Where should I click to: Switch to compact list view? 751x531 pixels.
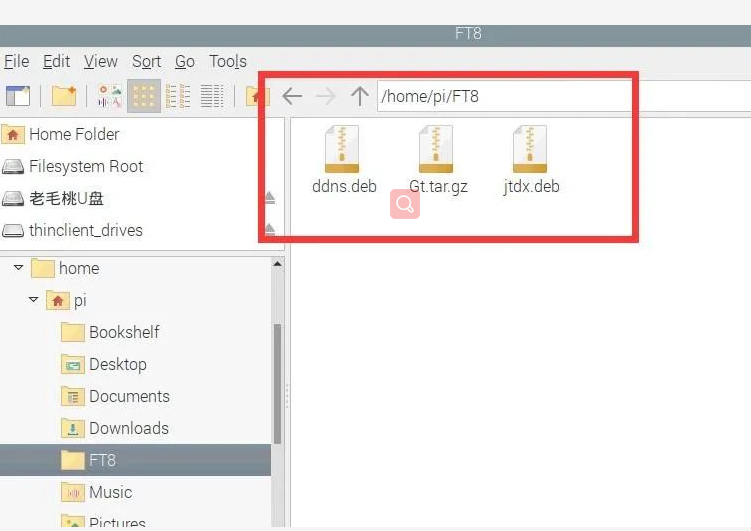click(178, 96)
